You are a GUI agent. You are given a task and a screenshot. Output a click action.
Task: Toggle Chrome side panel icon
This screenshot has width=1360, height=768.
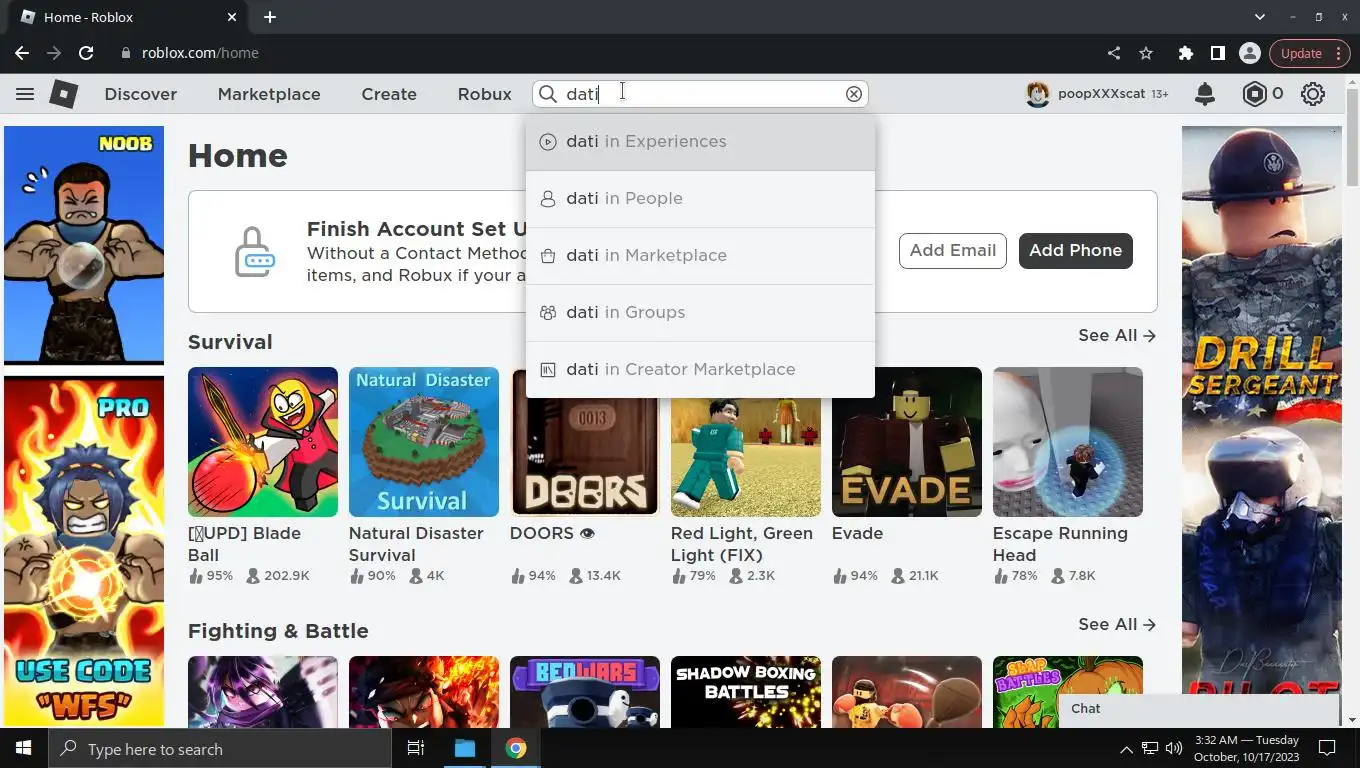point(1217,53)
